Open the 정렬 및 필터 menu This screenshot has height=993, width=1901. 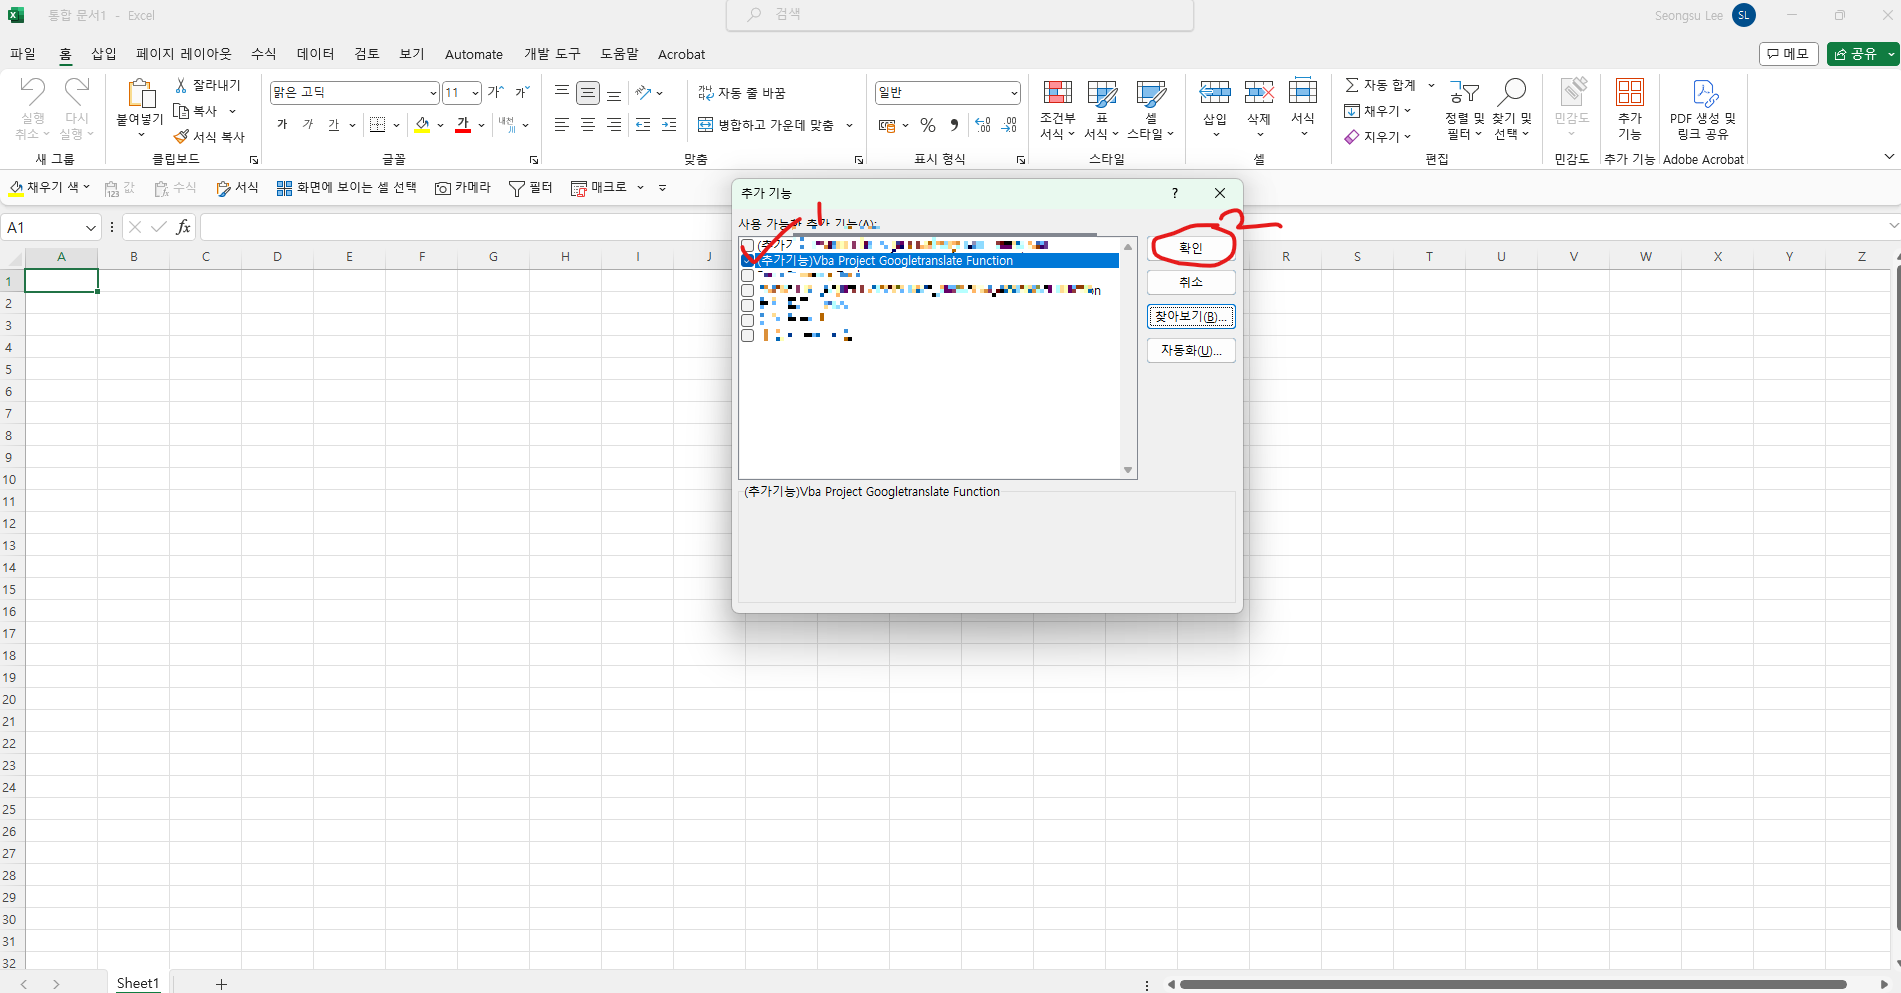tap(1465, 110)
